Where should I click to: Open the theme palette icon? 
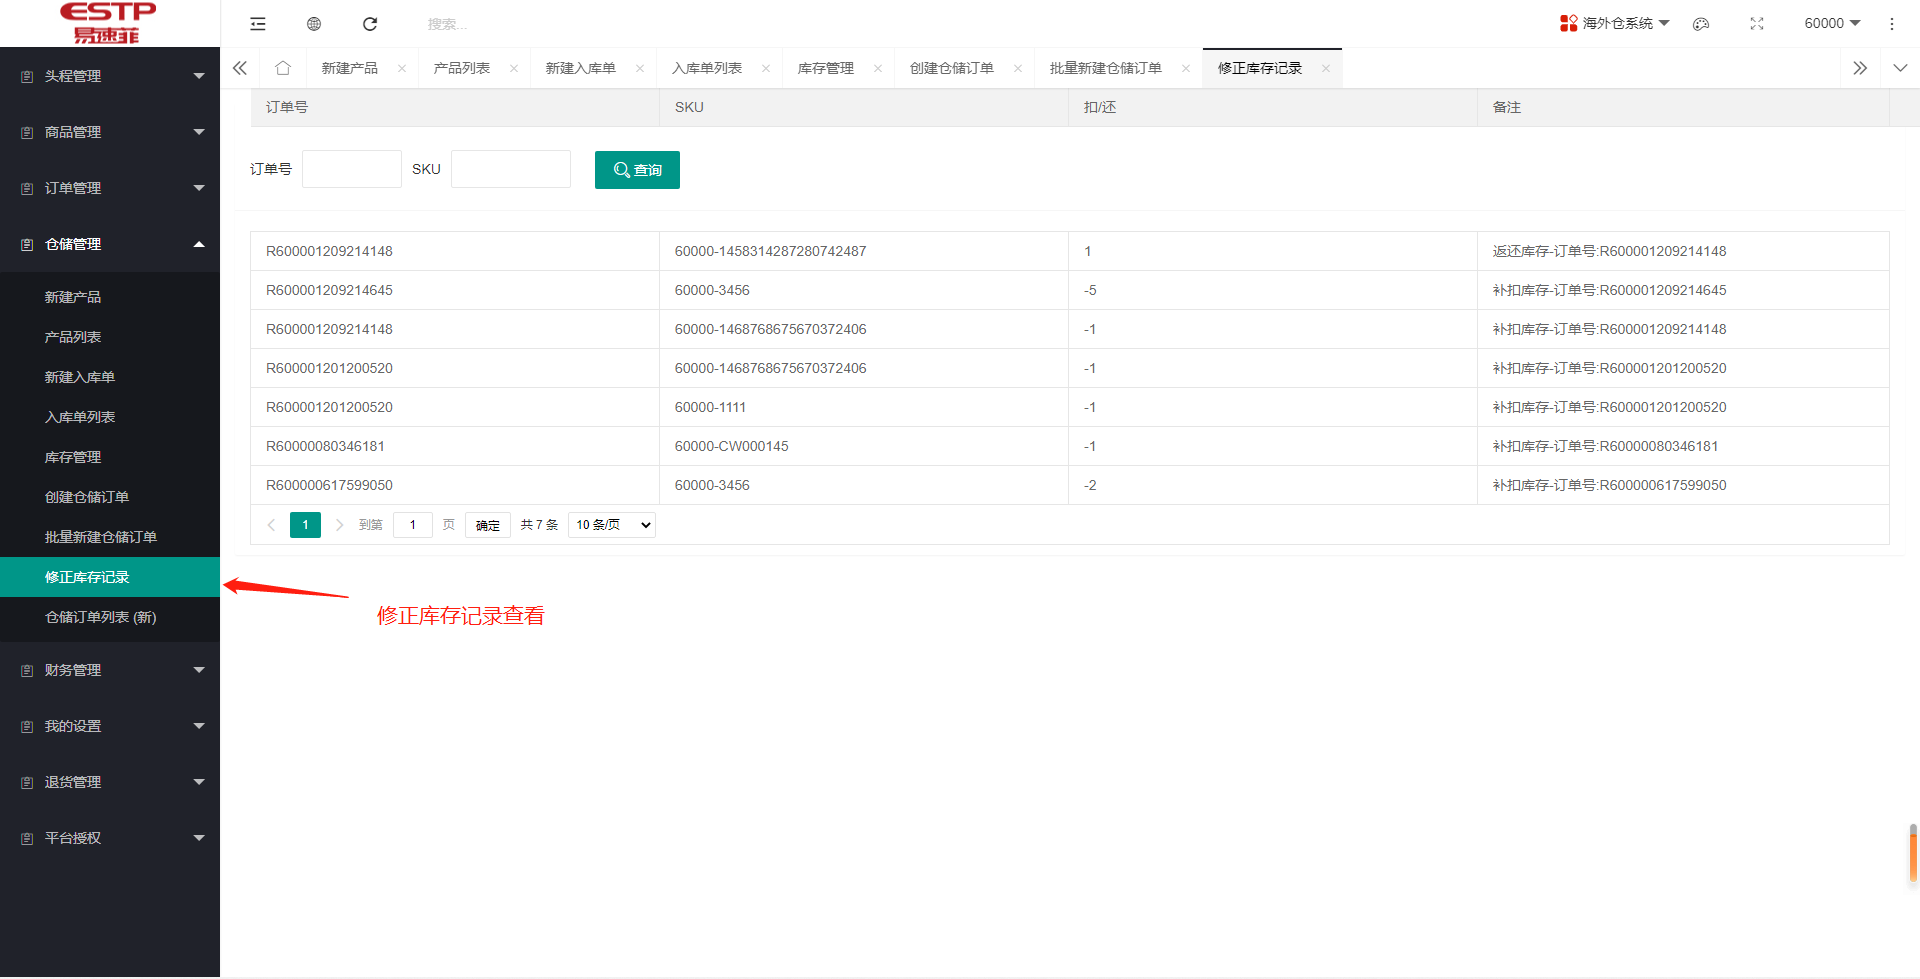[x=1701, y=23]
